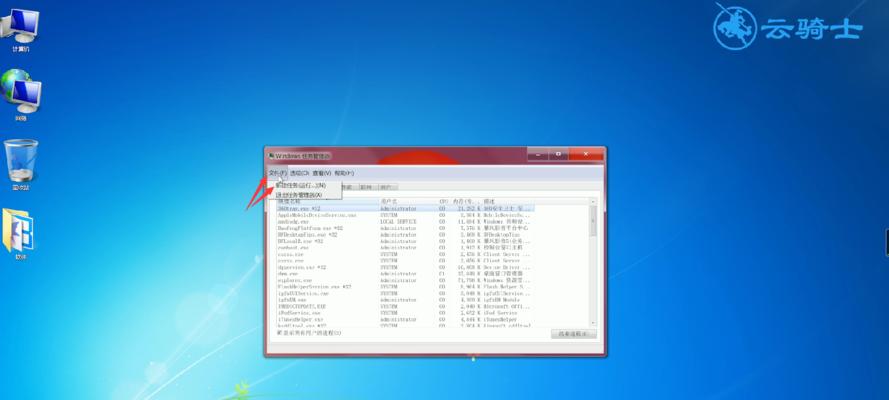This screenshot has width=889, height=400.
Task: Minimize the Task Manager window
Action: tap(538, 154)
